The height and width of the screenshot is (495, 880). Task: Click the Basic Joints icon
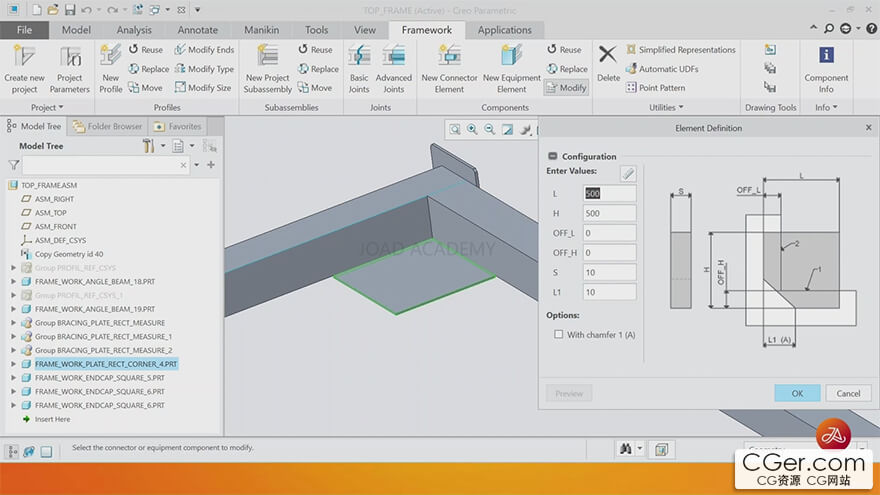358,57
